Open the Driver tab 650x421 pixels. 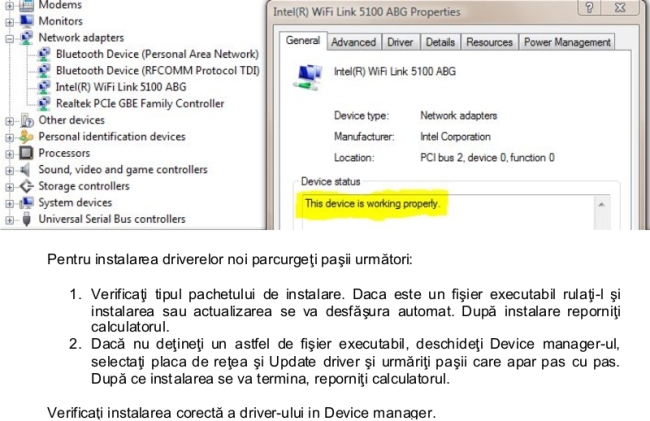[x=400, y=42]
